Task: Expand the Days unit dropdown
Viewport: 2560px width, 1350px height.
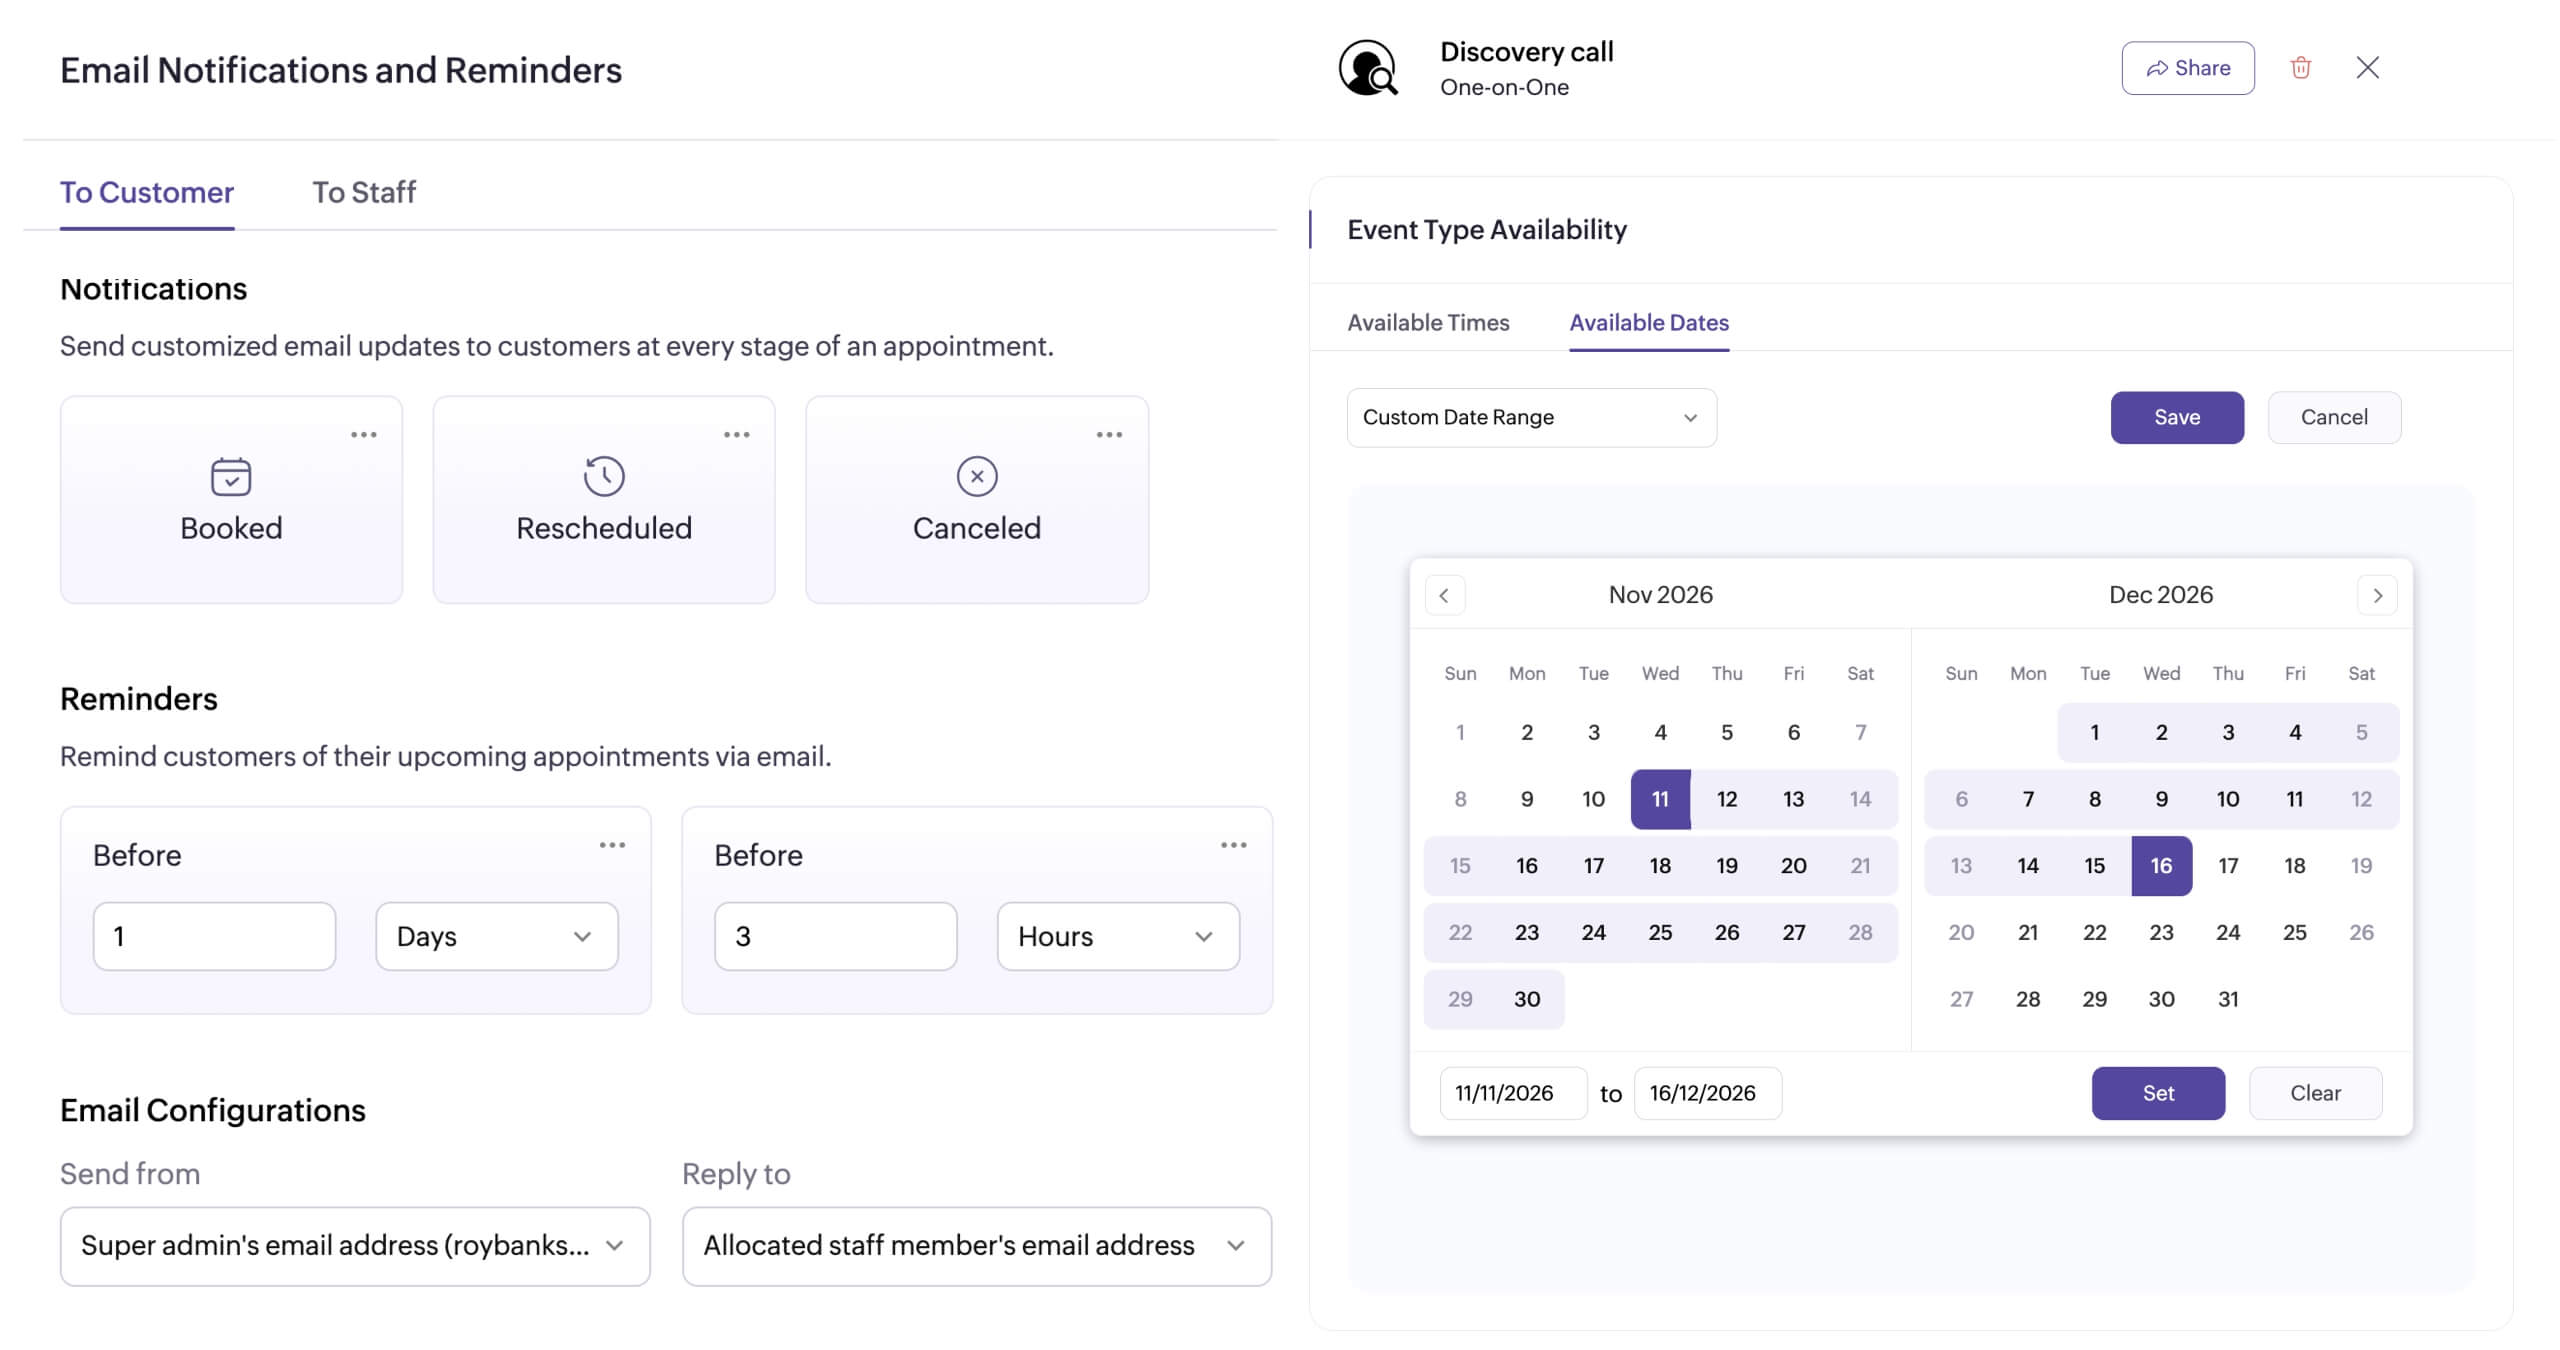Action: (x=496, y=936)
